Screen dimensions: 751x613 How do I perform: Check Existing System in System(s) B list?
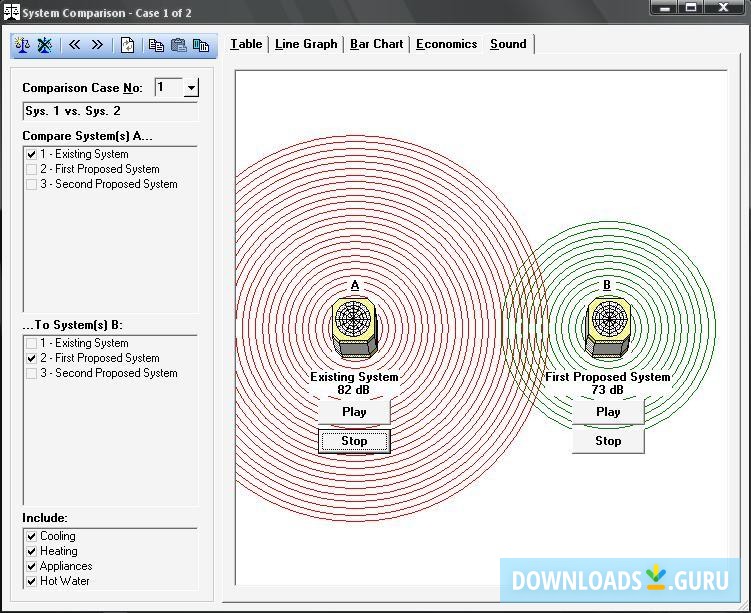click(x=32, y=343)
